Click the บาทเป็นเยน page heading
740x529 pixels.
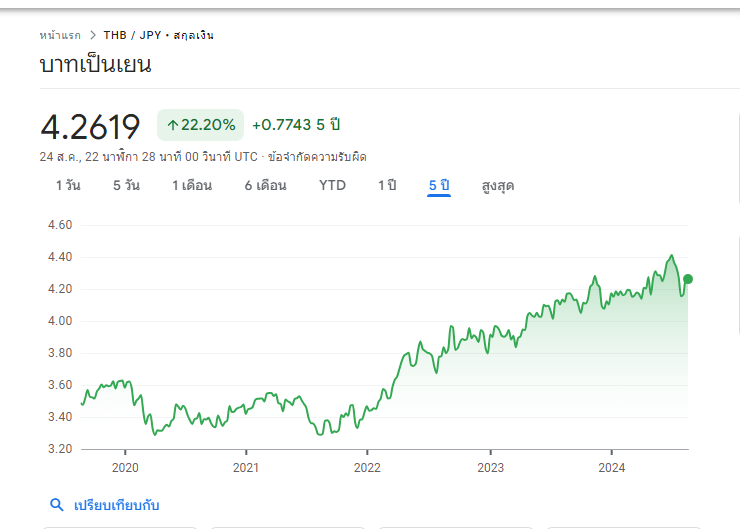[96, 66]
